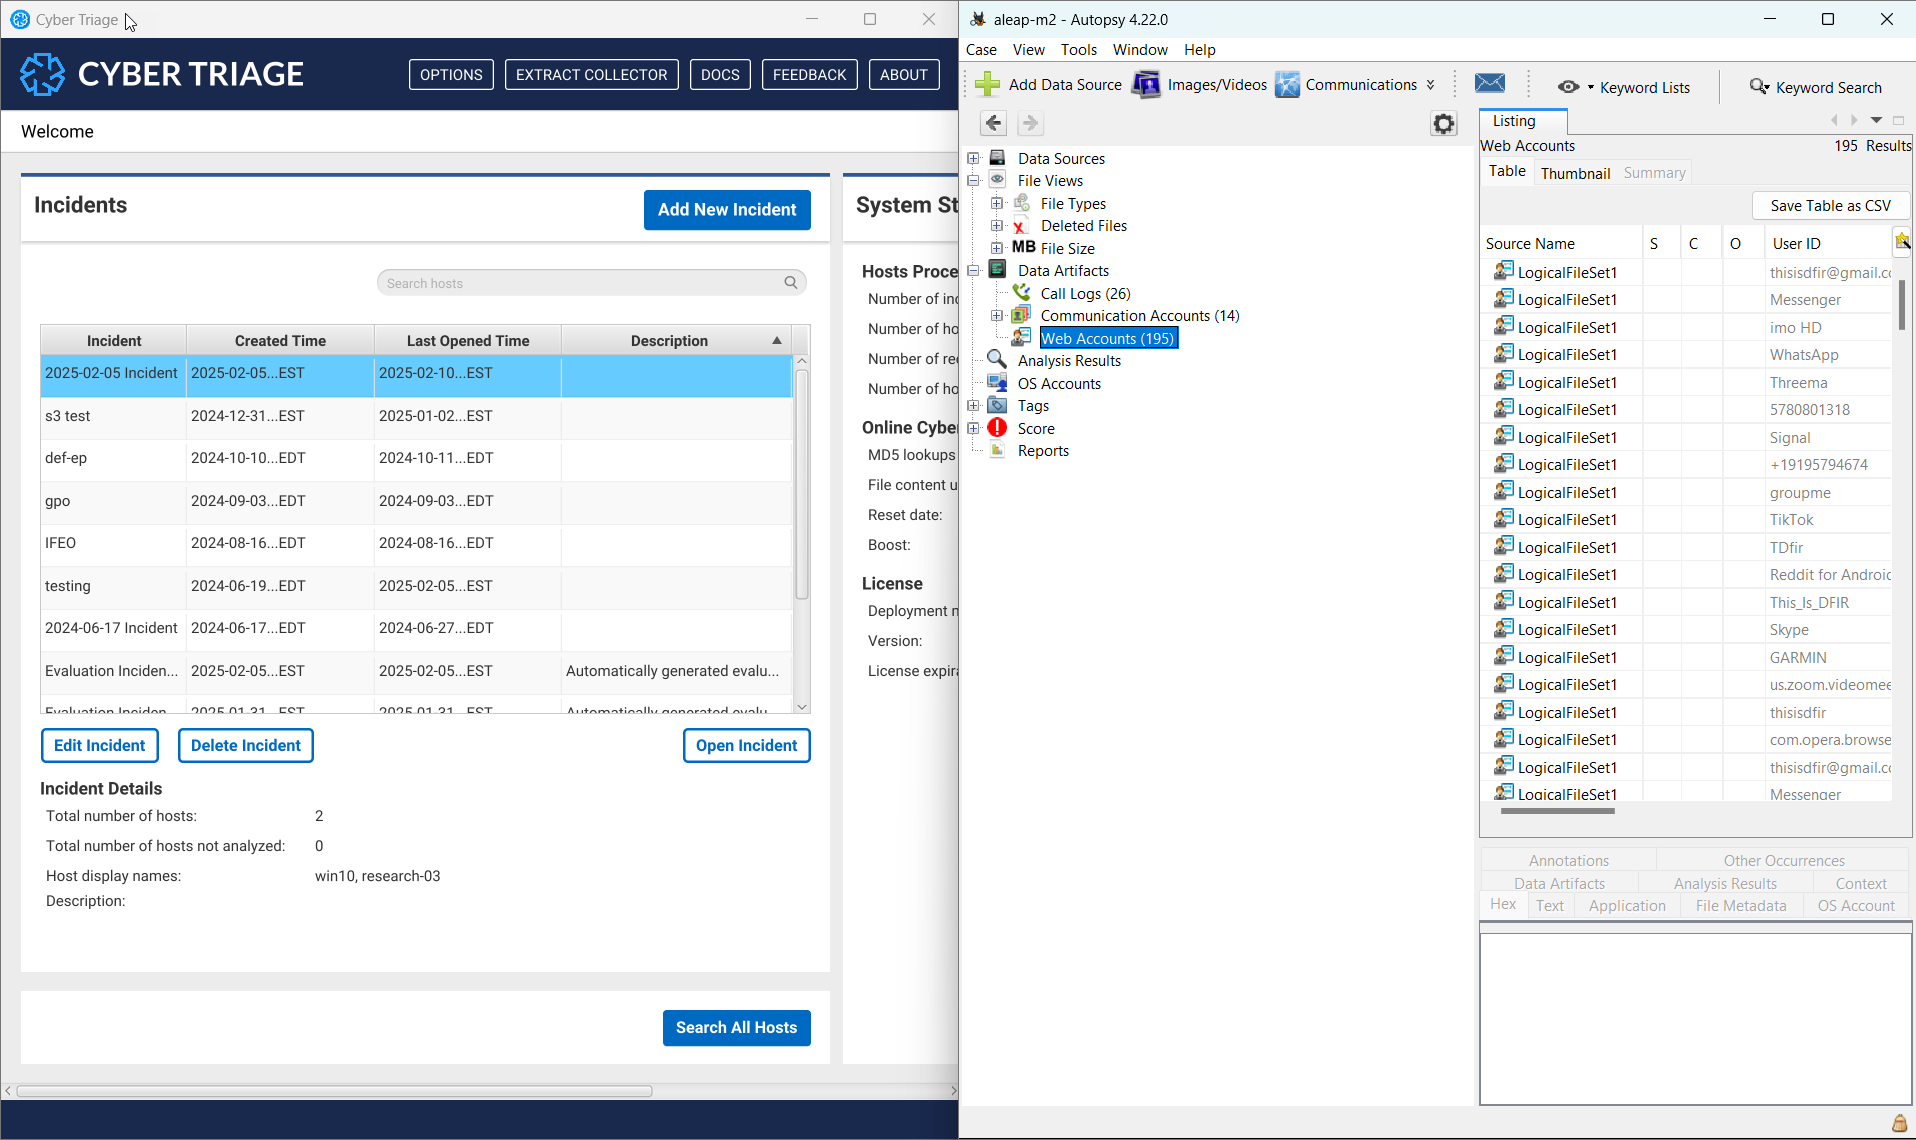Click the back arrow in the tree panel
The image size is (1916, 1140).
click(x=993, y=123)
